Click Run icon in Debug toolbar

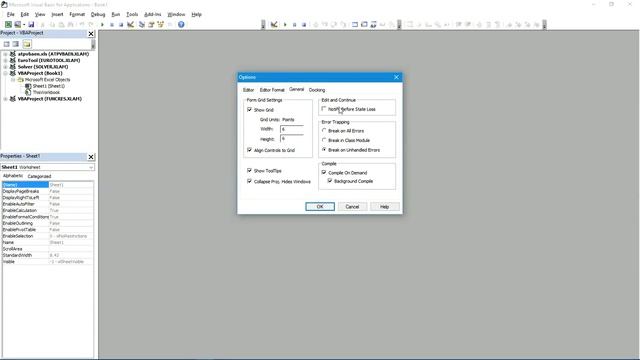pos(285,24)
